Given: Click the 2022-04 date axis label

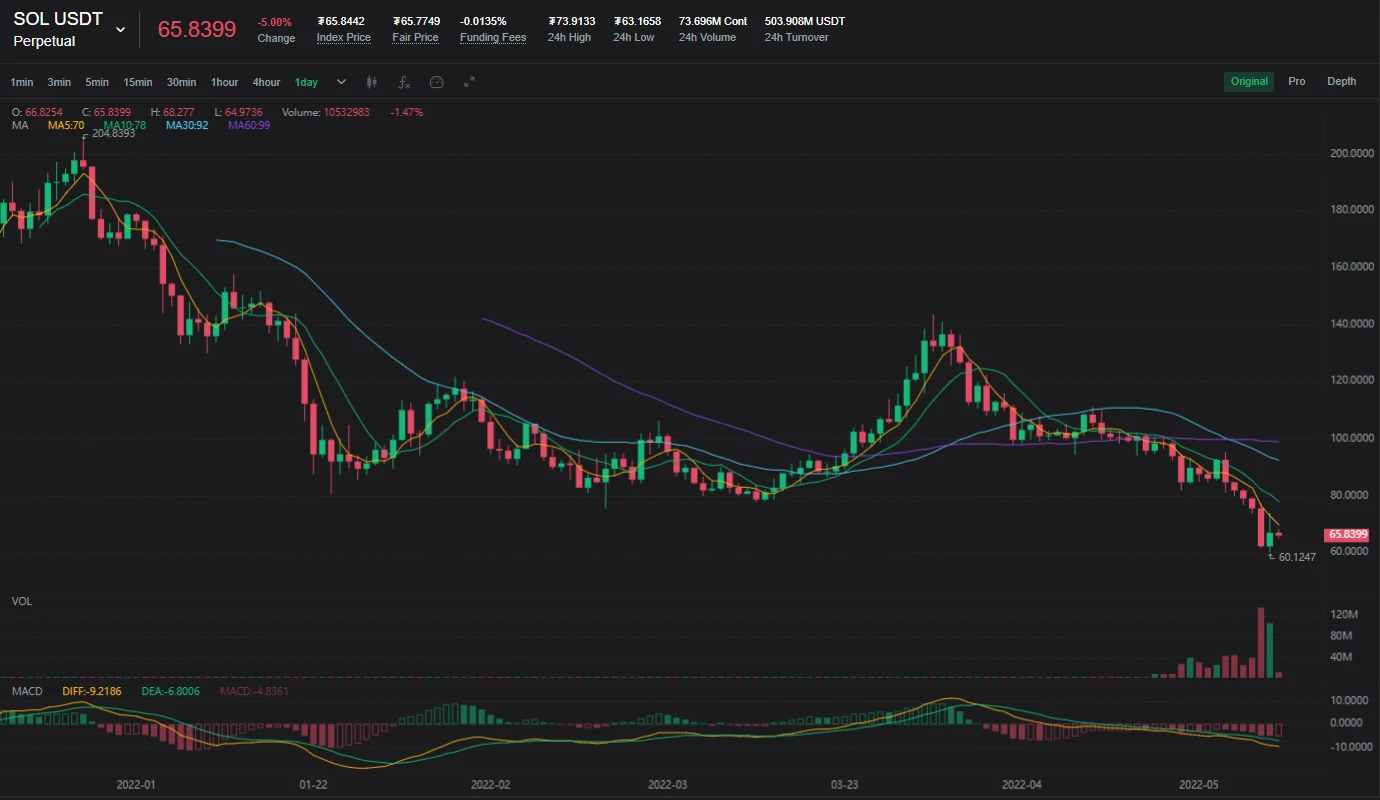Looking at the screenshot, I should 1022,785.
